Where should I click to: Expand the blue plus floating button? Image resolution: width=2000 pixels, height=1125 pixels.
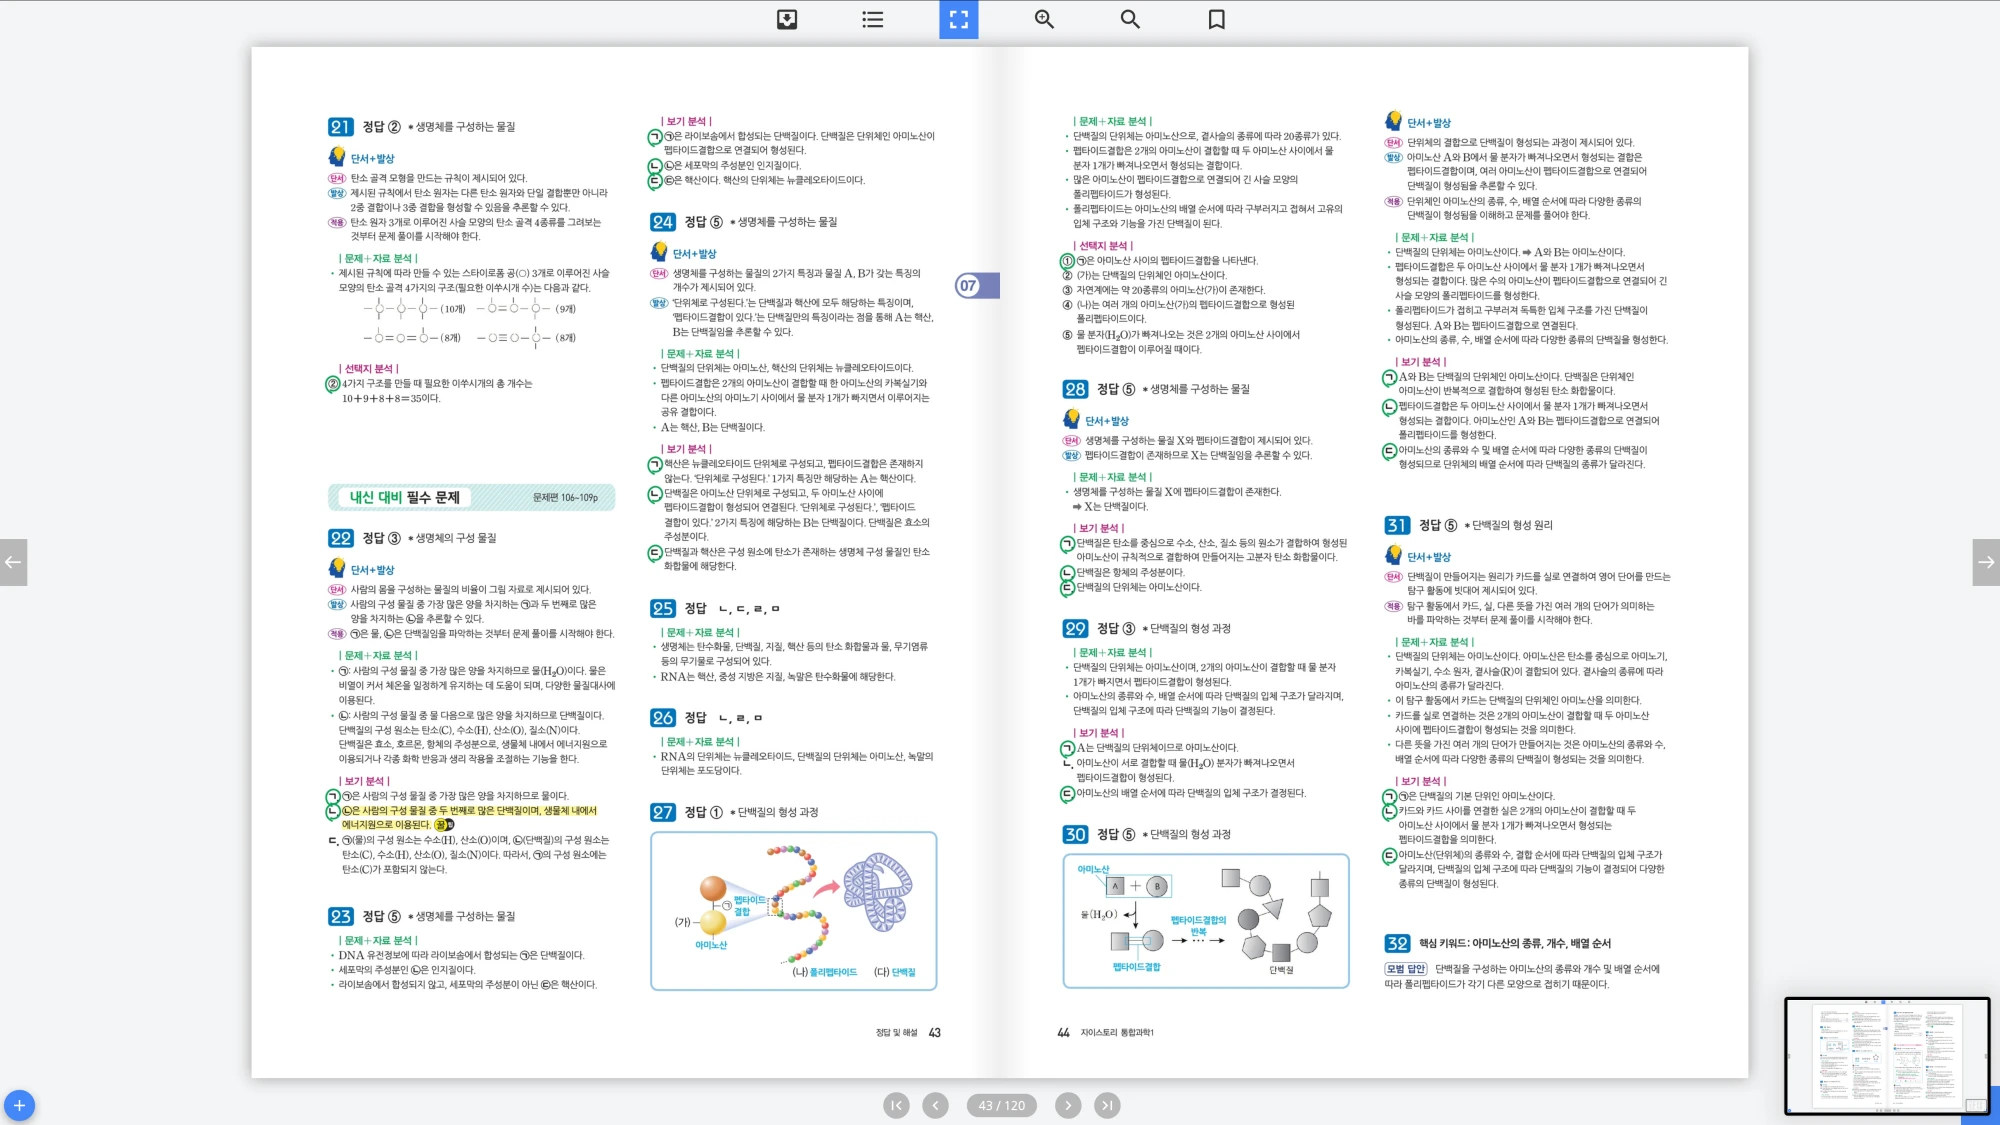pyautogui.click(x=19, y=1105)
